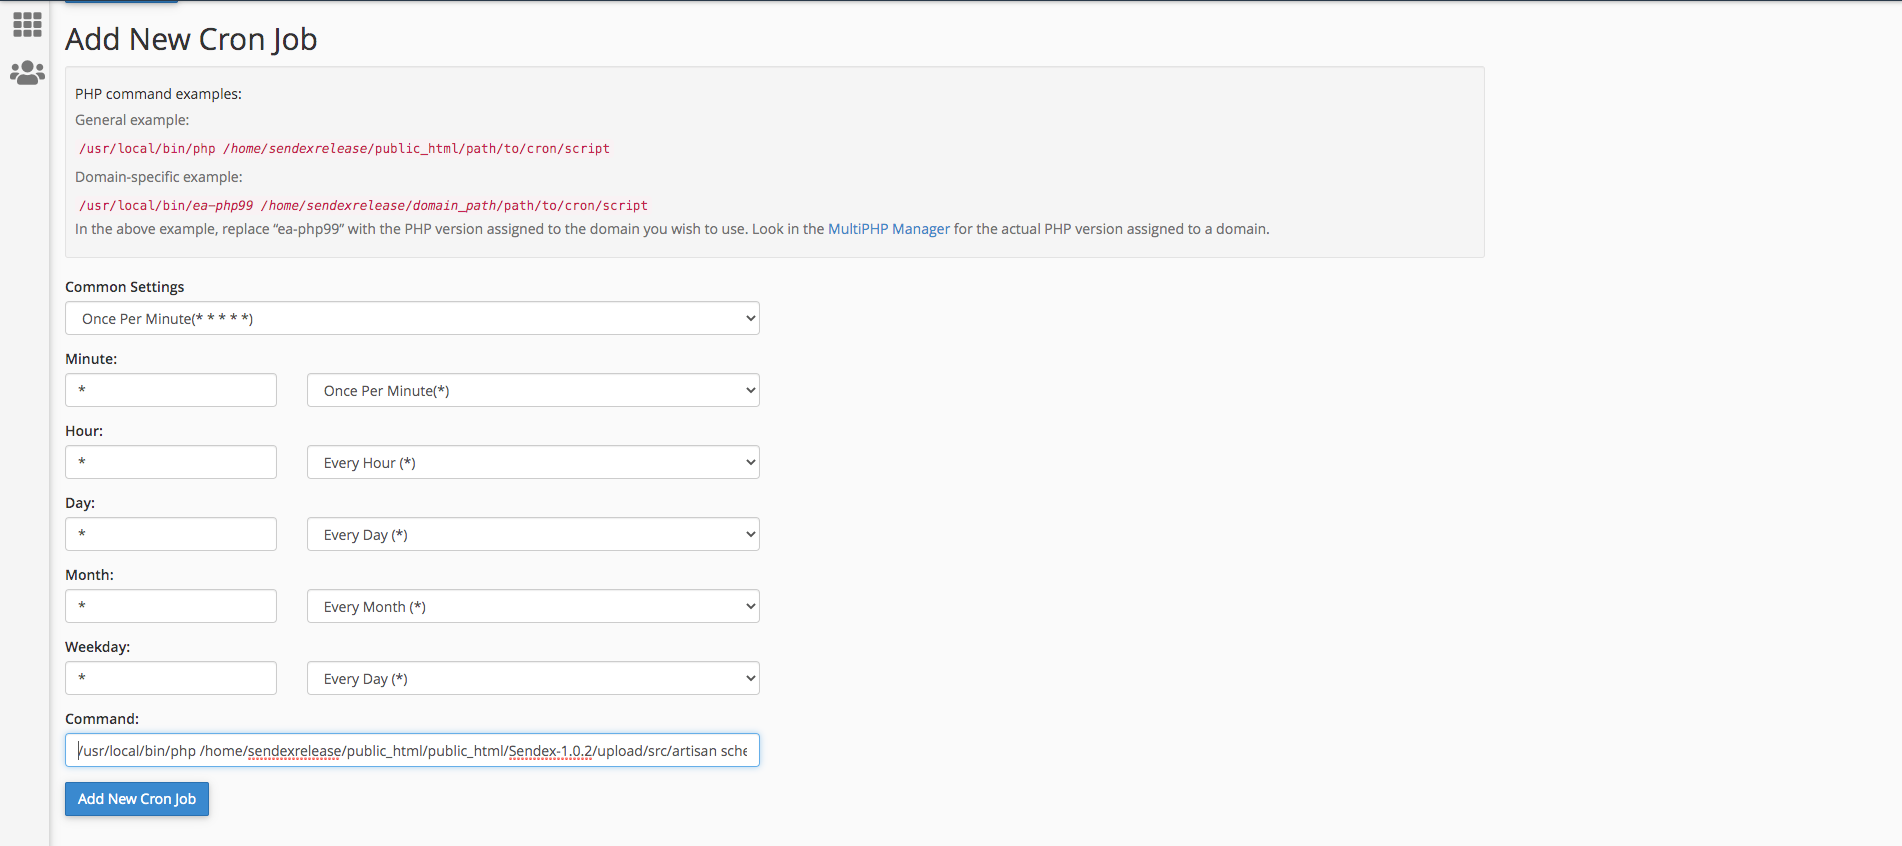Click the Add New Cron Job heading
Image resolution: width=1902 pixels, height=846 pixels.
click(x=191, y=39)
